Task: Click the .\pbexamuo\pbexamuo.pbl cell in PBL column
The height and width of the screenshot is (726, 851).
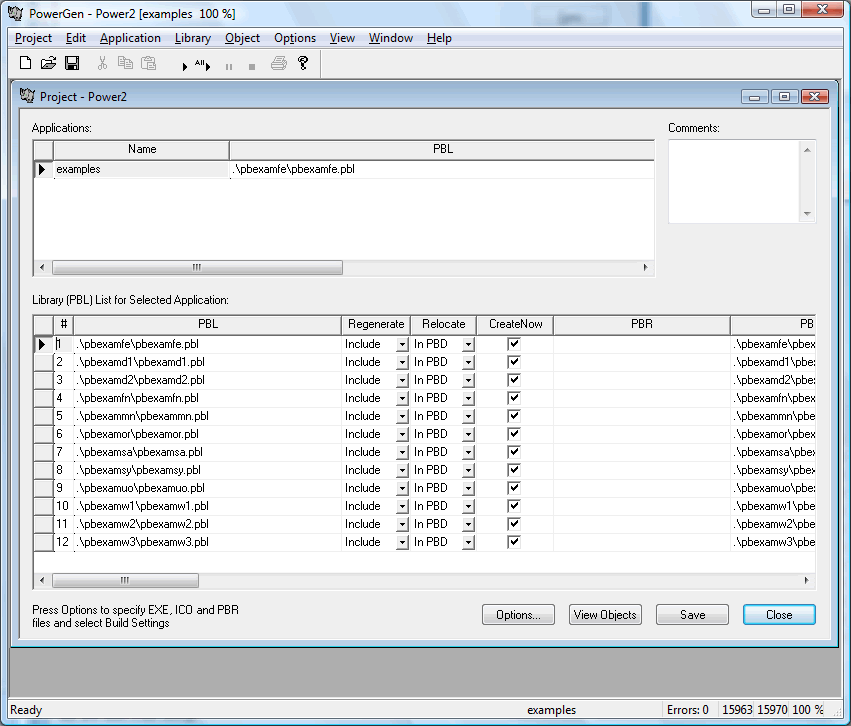Action: pyautogui.click(x=208, y=488)
